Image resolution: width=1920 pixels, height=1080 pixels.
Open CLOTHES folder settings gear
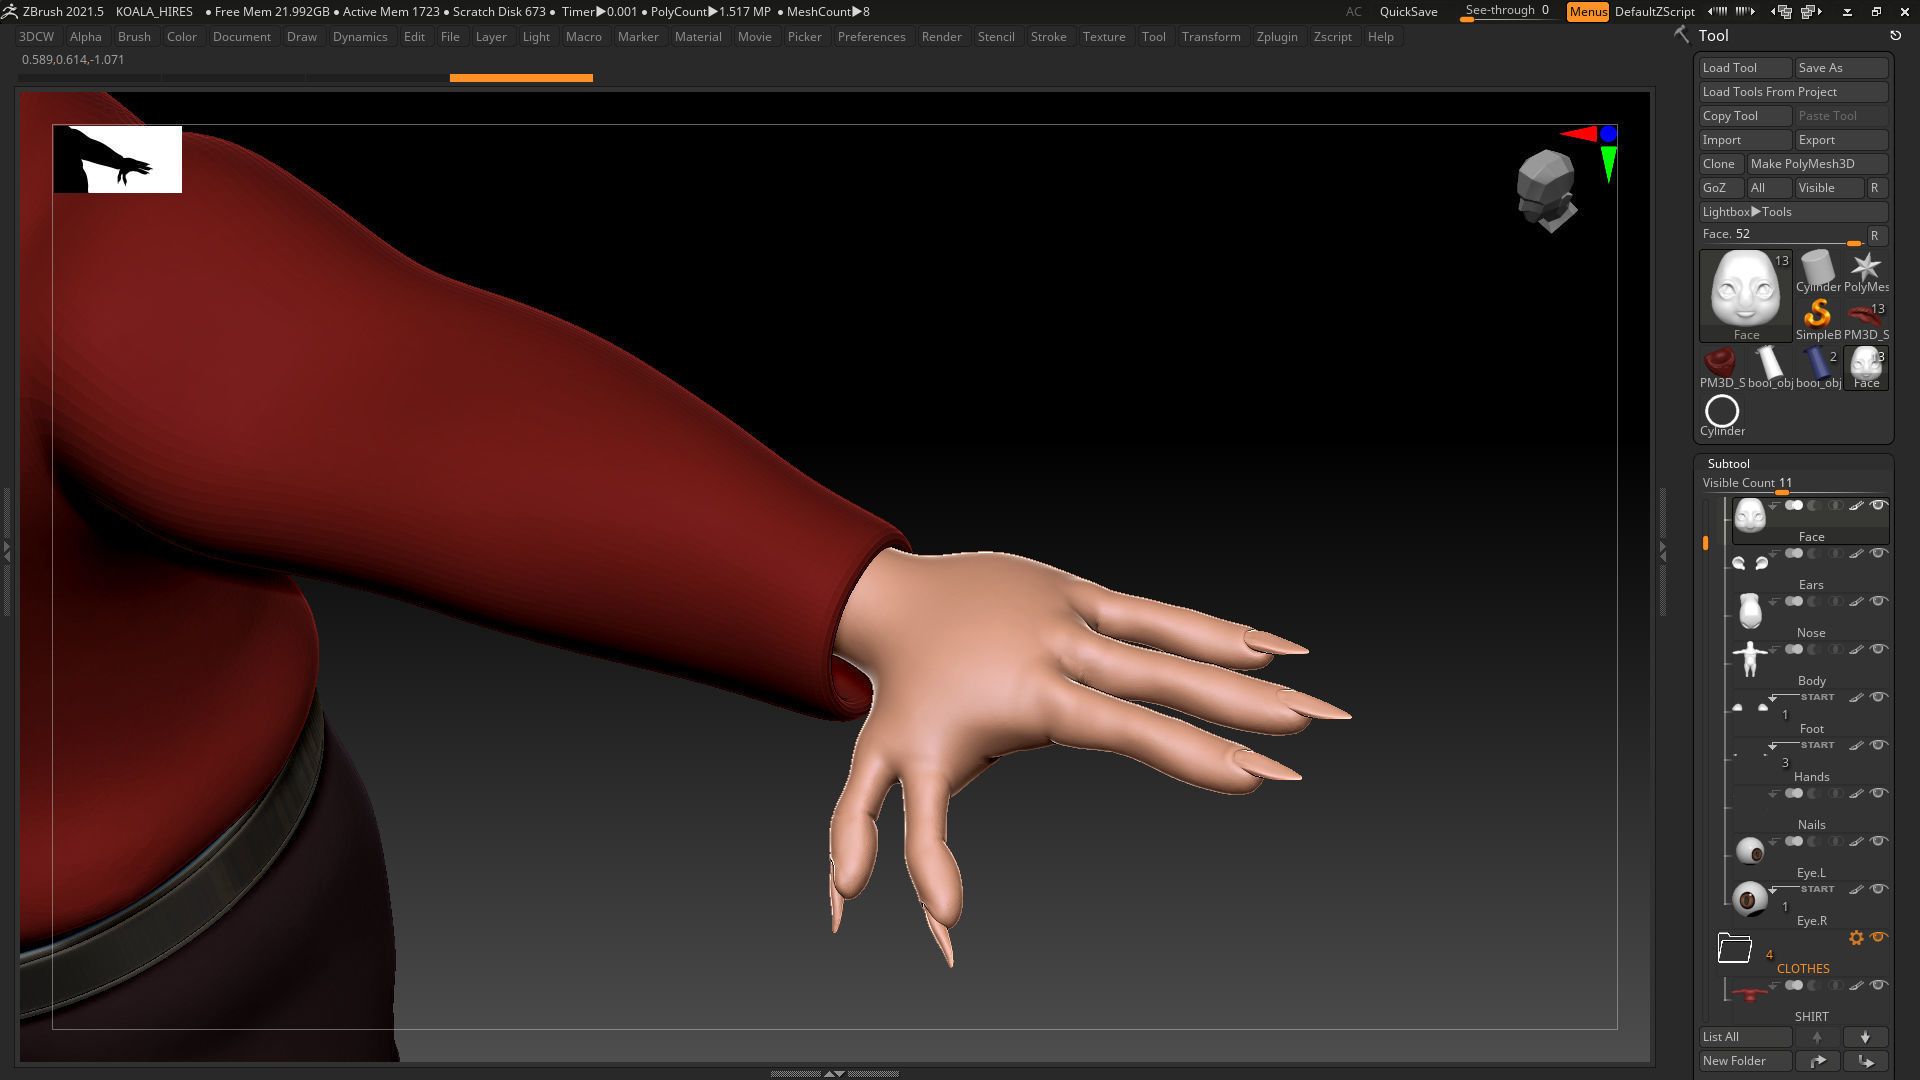tap(1856, 938)
